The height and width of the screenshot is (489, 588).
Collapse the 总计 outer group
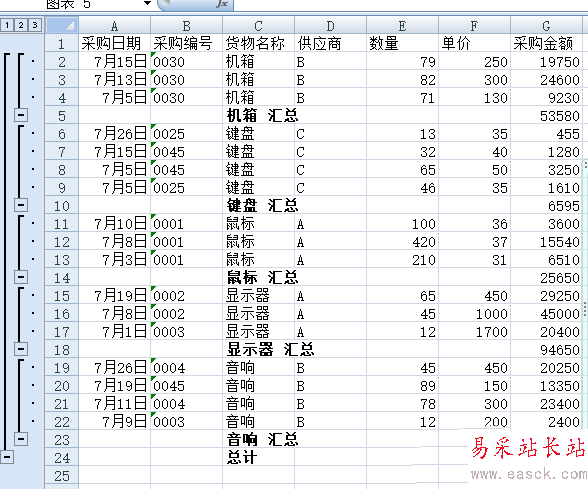point(7,457)
